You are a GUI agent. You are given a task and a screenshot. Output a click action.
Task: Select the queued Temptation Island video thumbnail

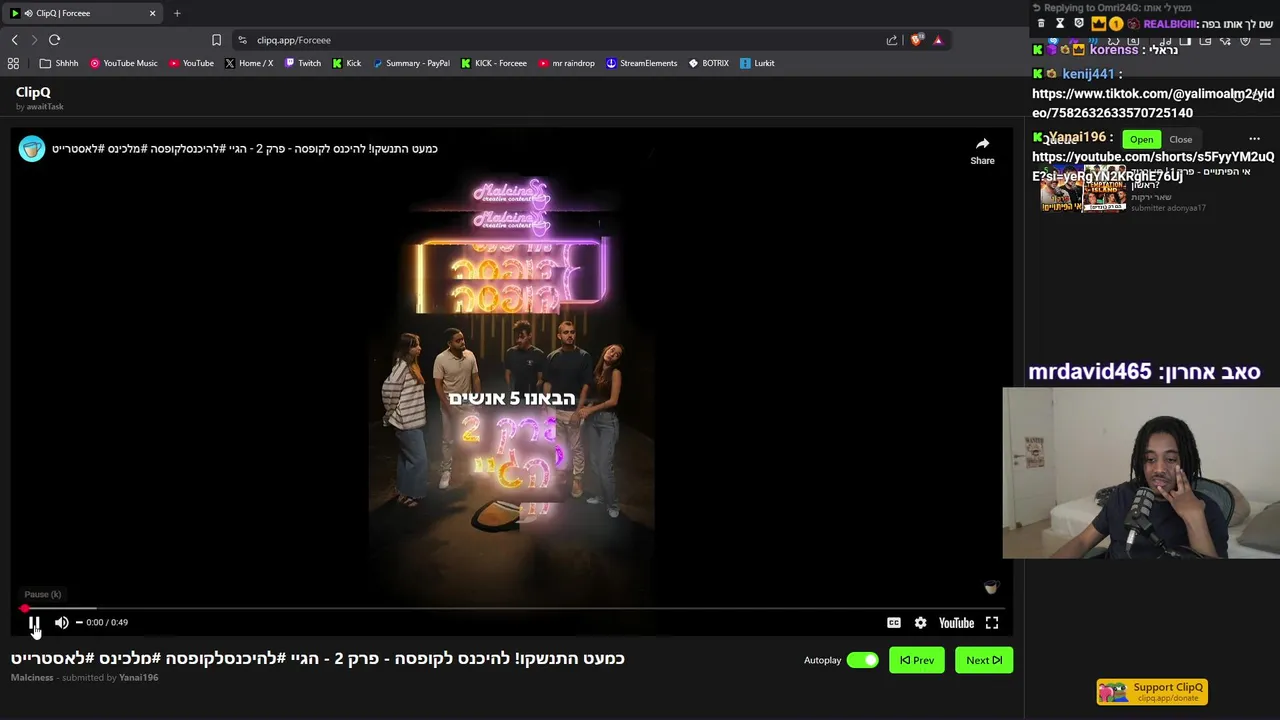coord(1083,190)
